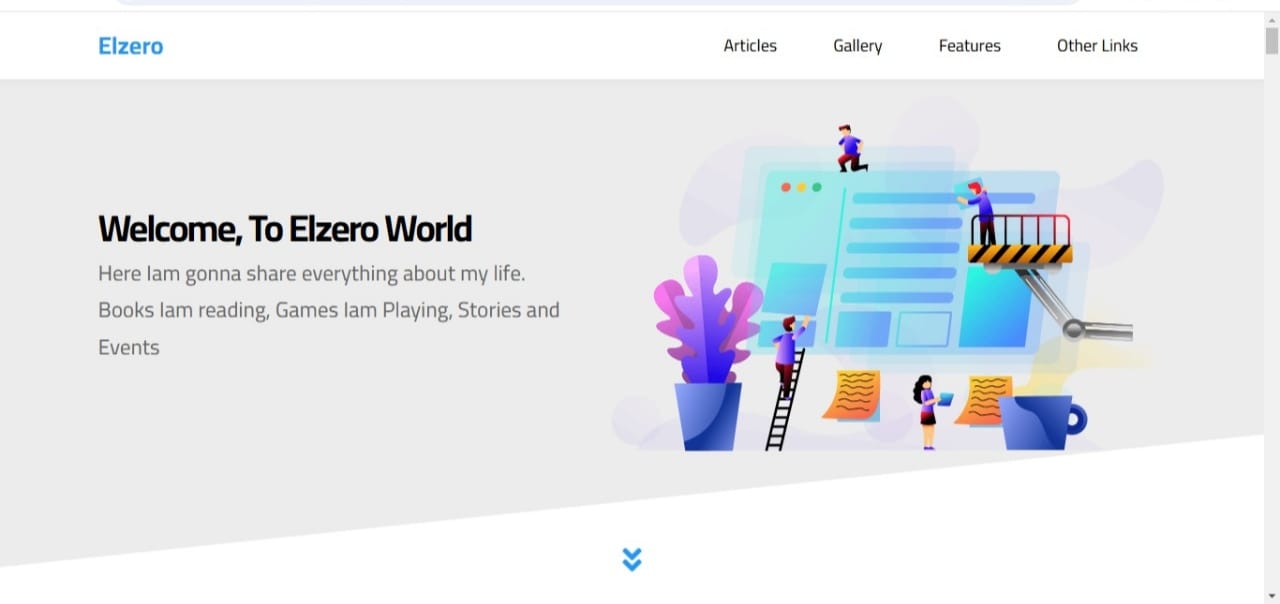The image size is (1280, 604).
Task: Click the green dot on the mock browser window
Action: 818,185
